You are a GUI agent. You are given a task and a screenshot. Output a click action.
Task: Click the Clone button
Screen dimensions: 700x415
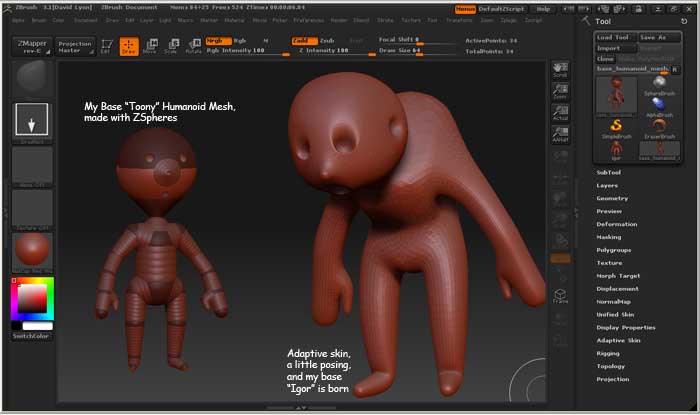(605, 59)
